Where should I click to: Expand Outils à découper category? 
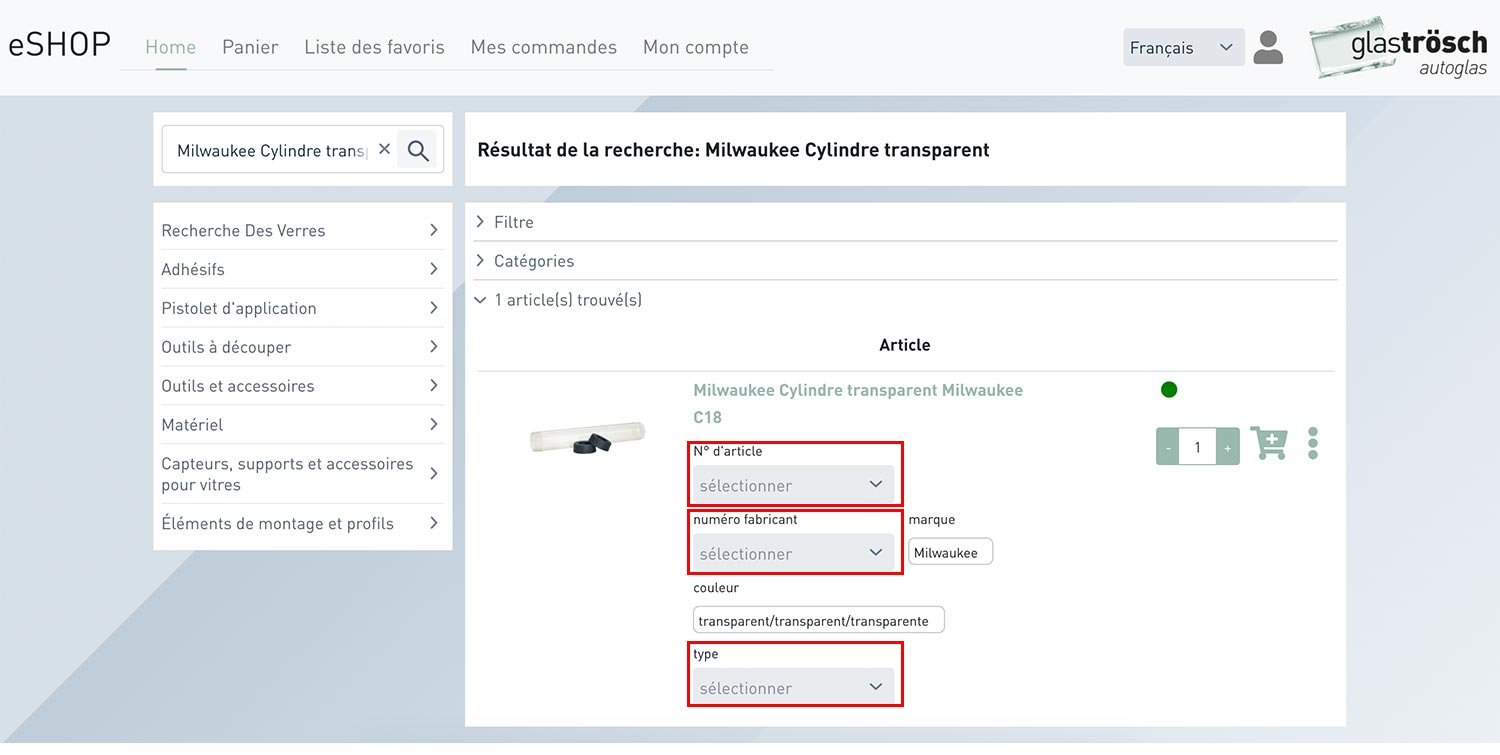tap(301, 347)
